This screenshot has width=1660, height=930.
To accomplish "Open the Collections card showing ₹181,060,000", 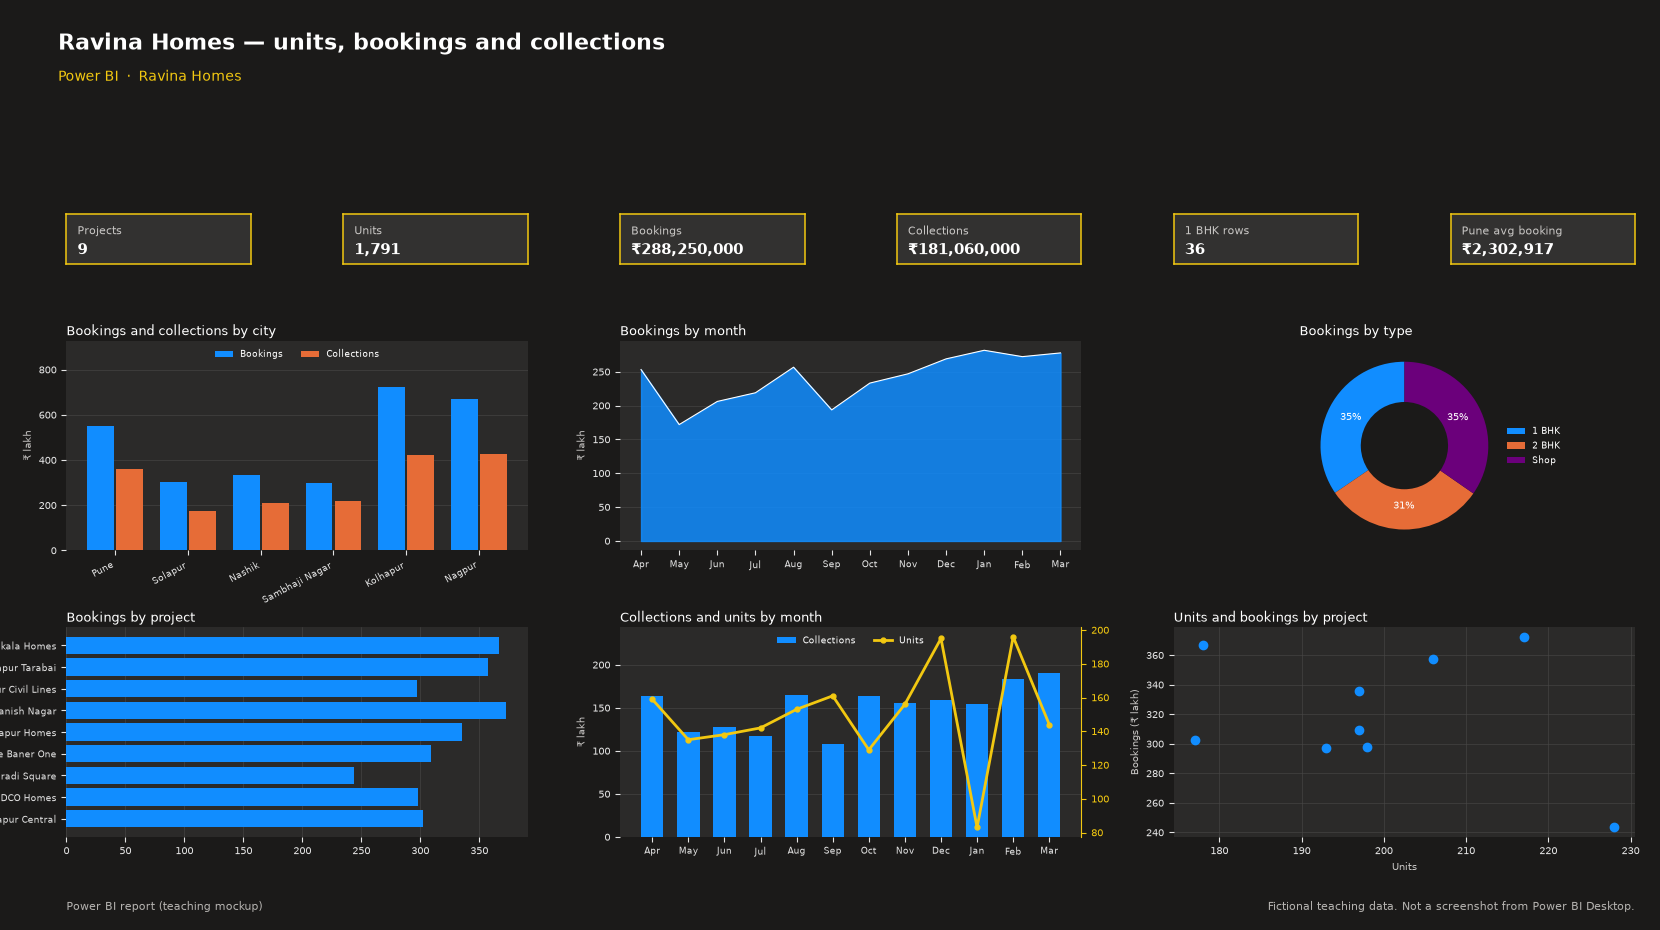I will pos(988,239).
